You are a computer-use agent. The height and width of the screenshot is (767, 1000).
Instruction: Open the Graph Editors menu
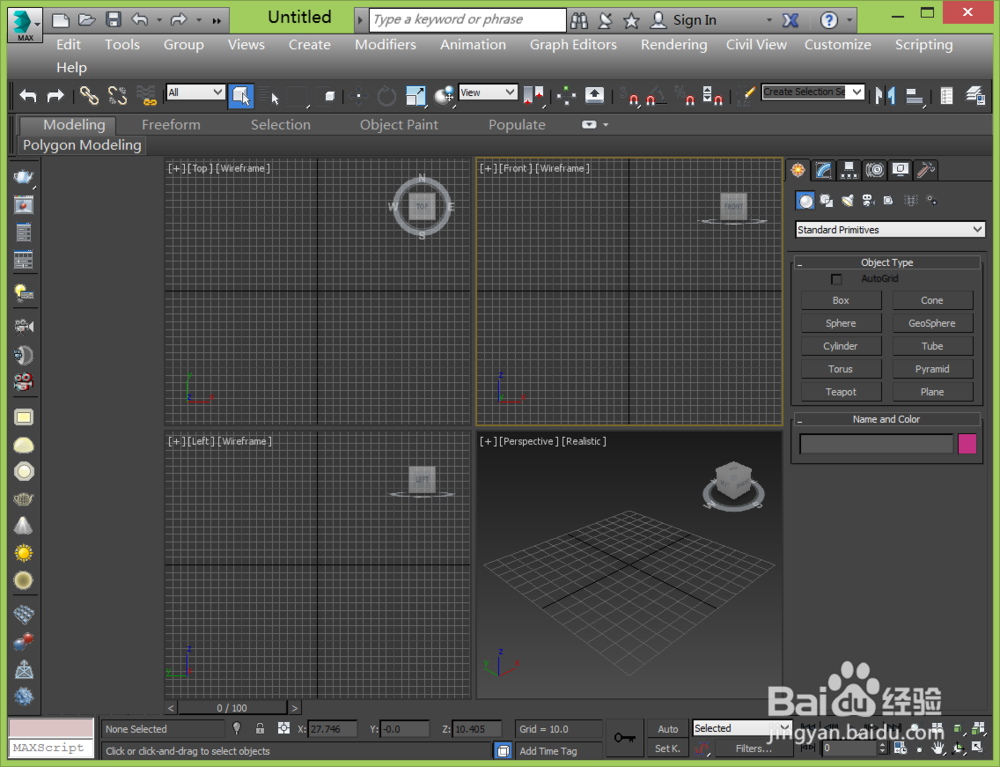coord(573,45)
